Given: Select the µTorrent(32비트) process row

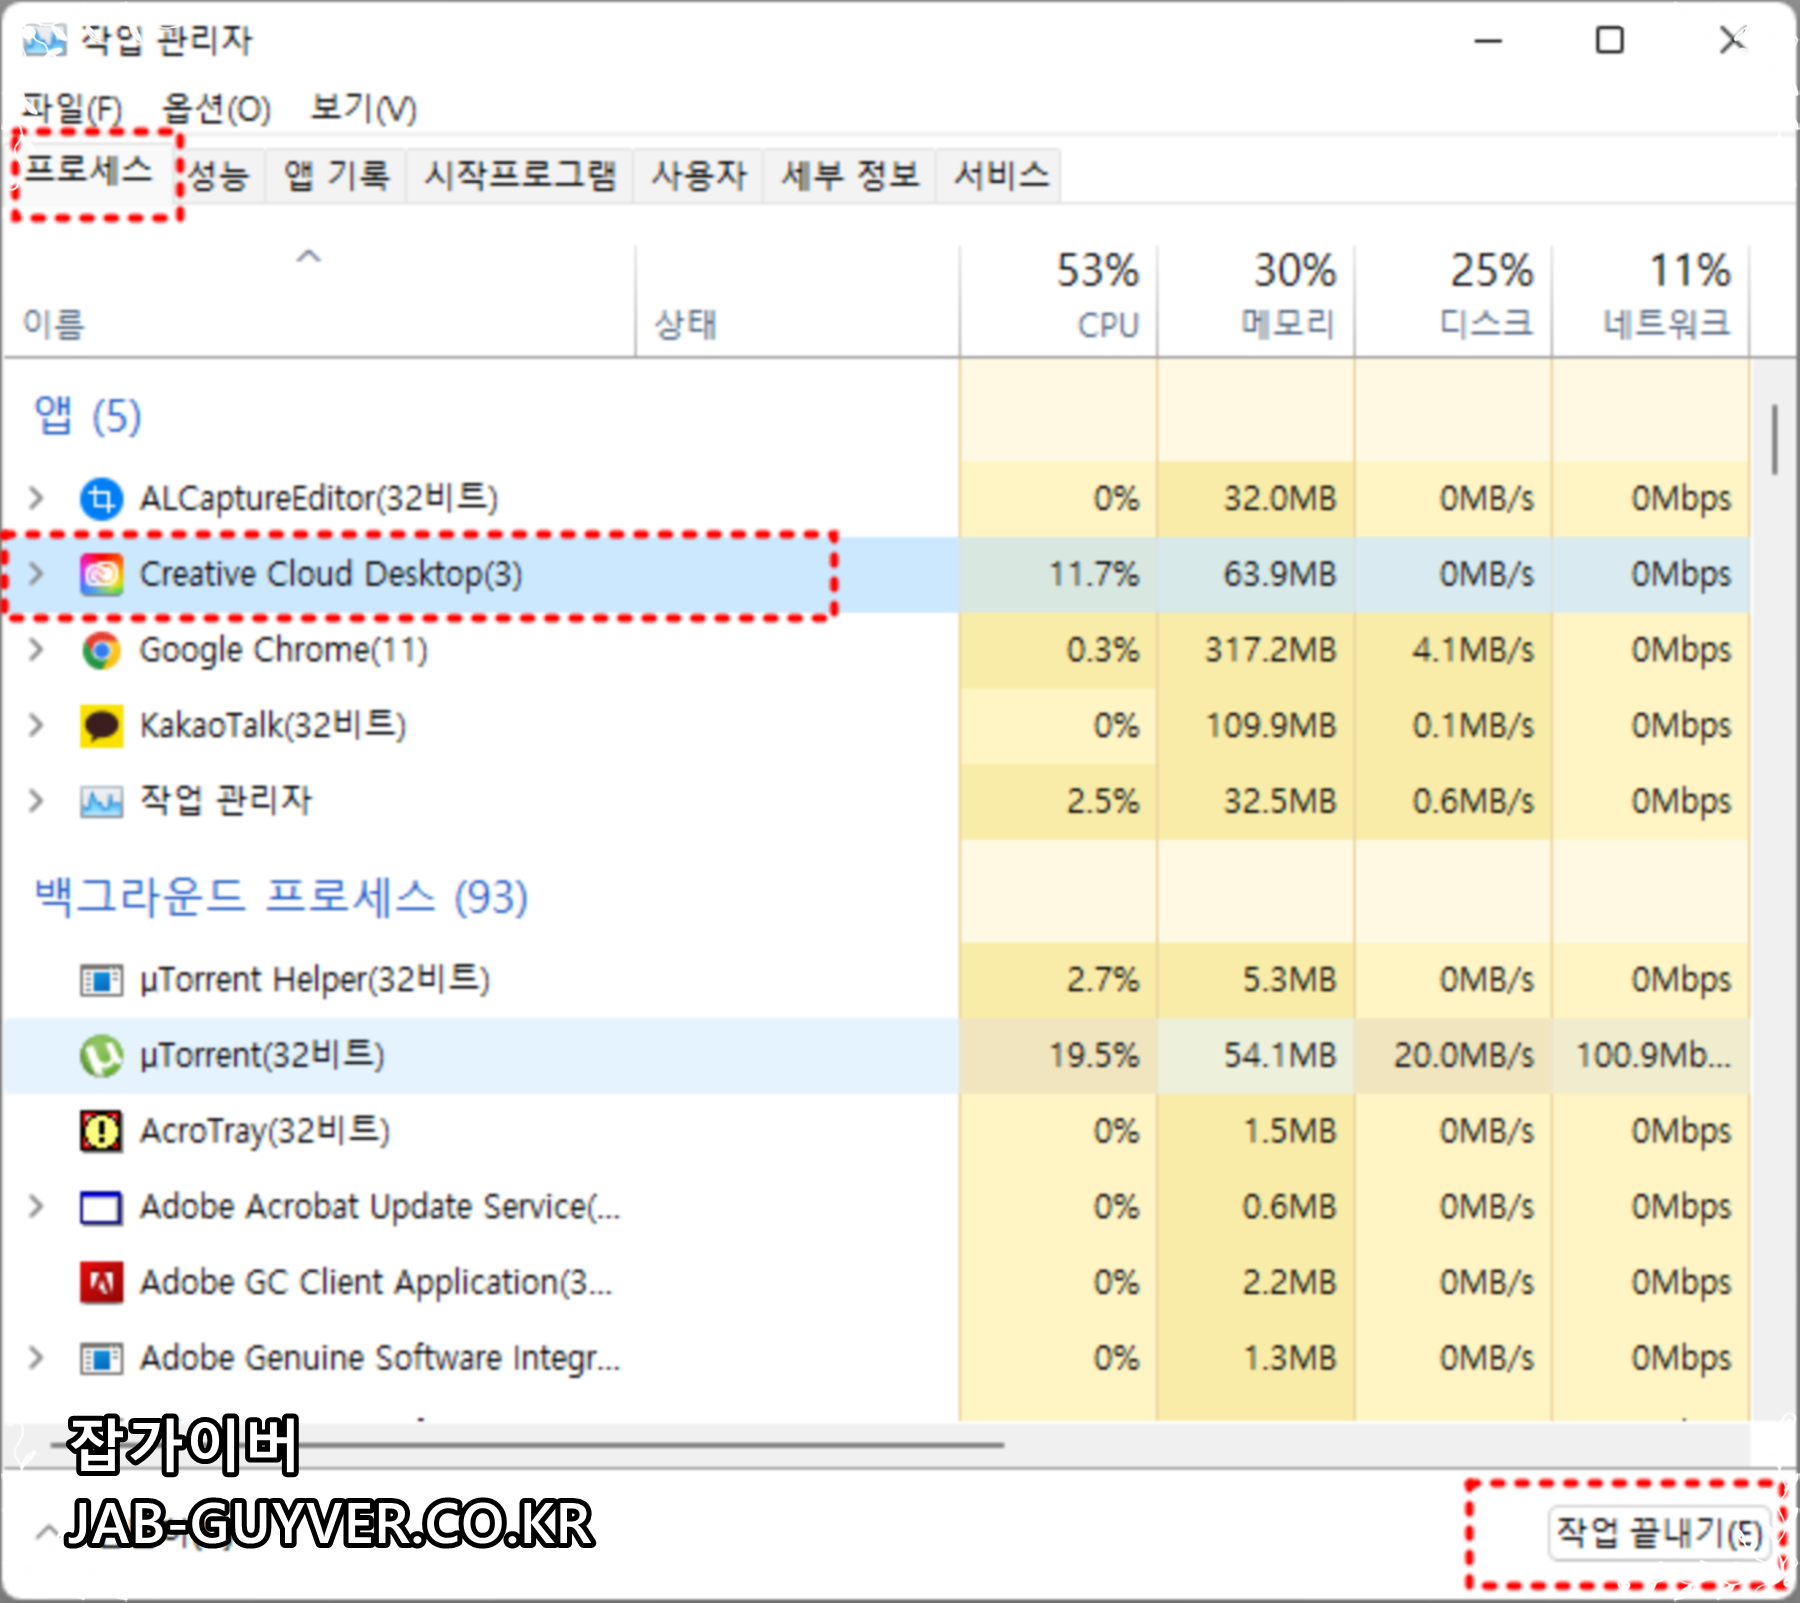Looking at the screenshot, I should (x=876, y=1056).
